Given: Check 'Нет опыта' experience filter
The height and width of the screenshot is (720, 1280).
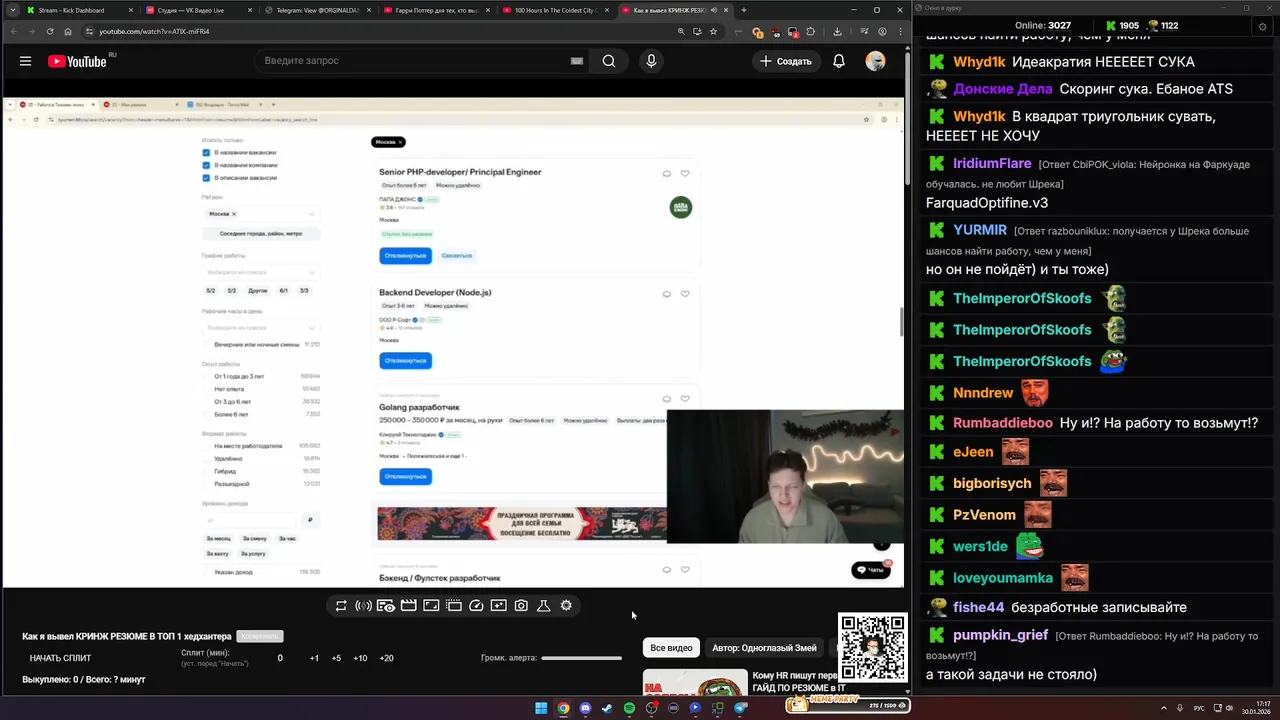Looking at the screenshot, I should [x=207, y=389].
